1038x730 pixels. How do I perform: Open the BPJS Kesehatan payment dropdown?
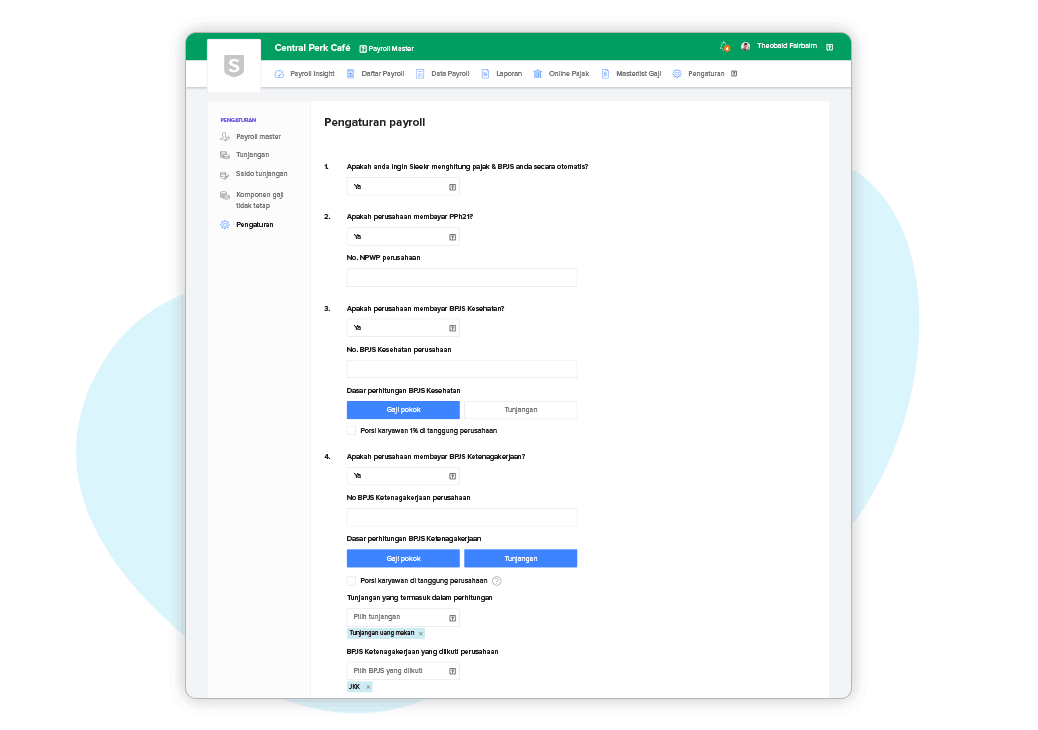[x=403, y=328]
